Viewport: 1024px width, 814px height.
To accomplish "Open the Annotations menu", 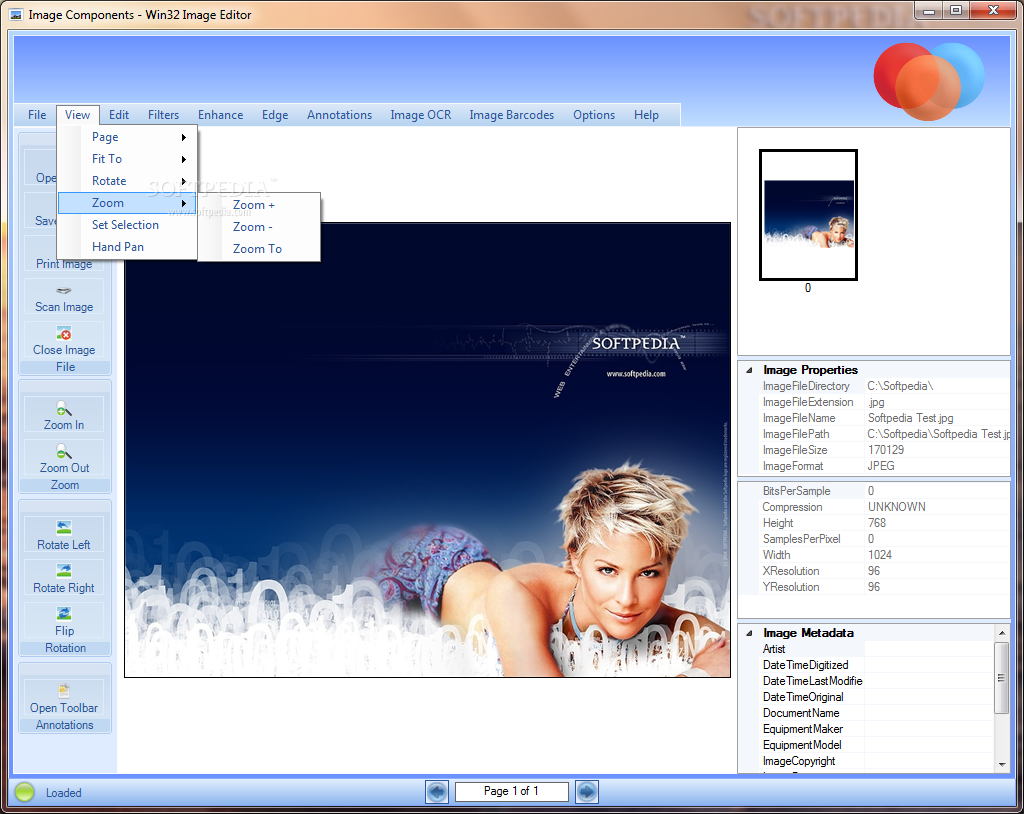I will click(x=340, y=115).
